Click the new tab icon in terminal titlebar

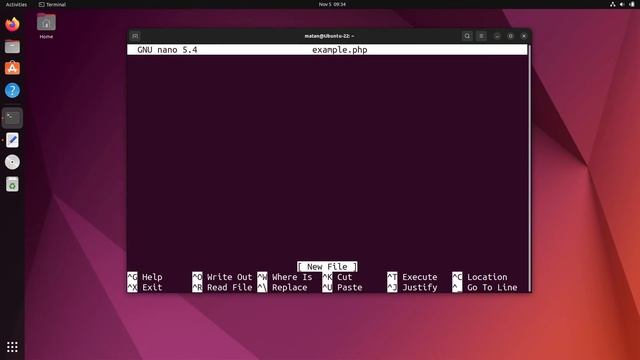pos(135,36)
